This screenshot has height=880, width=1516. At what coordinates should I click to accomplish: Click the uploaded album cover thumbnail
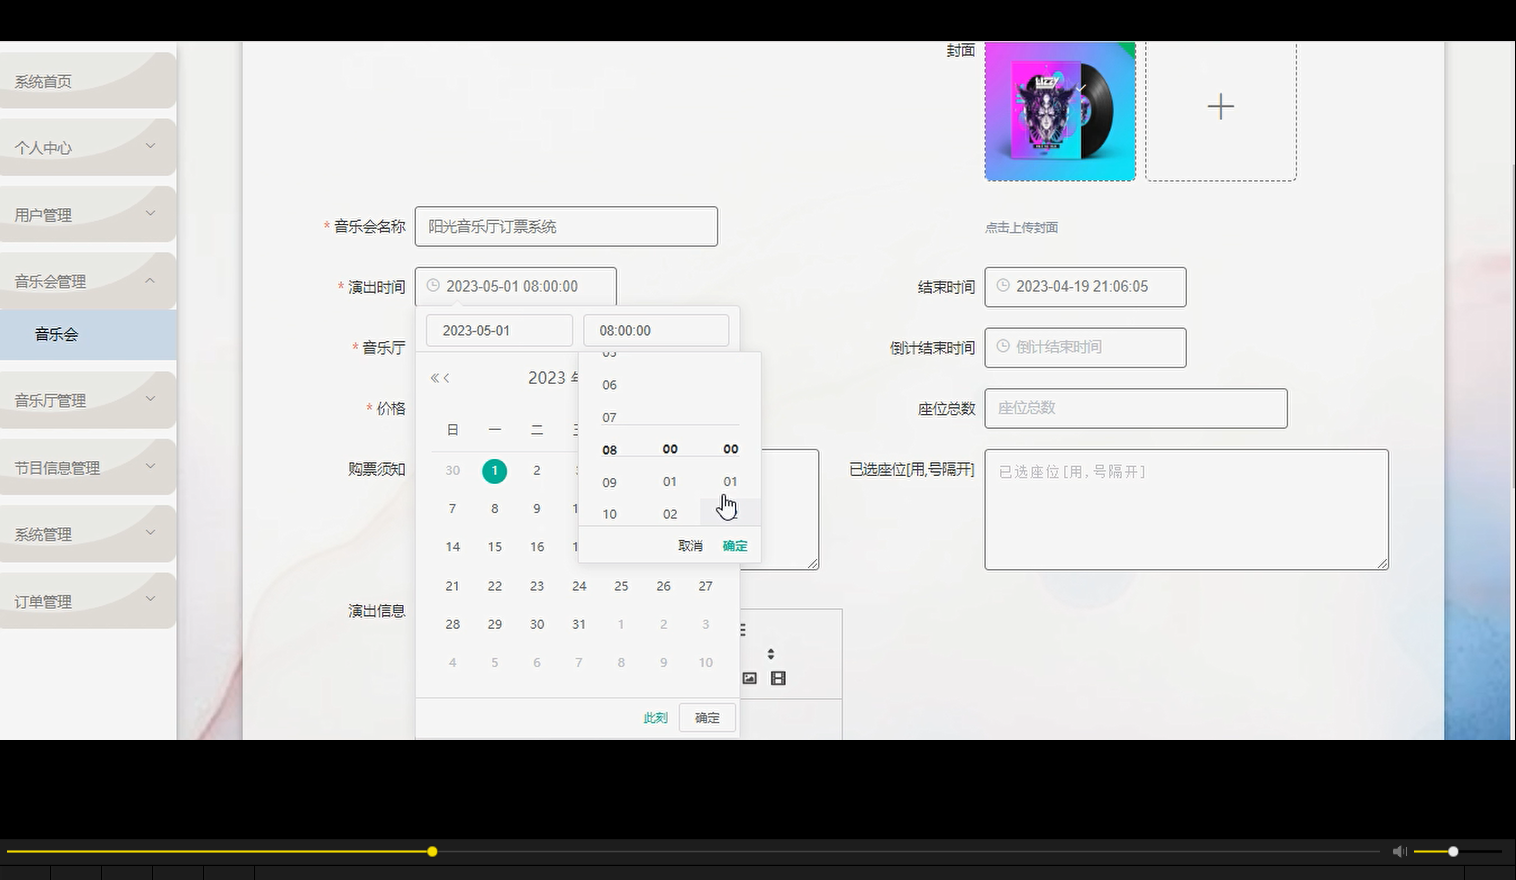[x=1059, y=110]
